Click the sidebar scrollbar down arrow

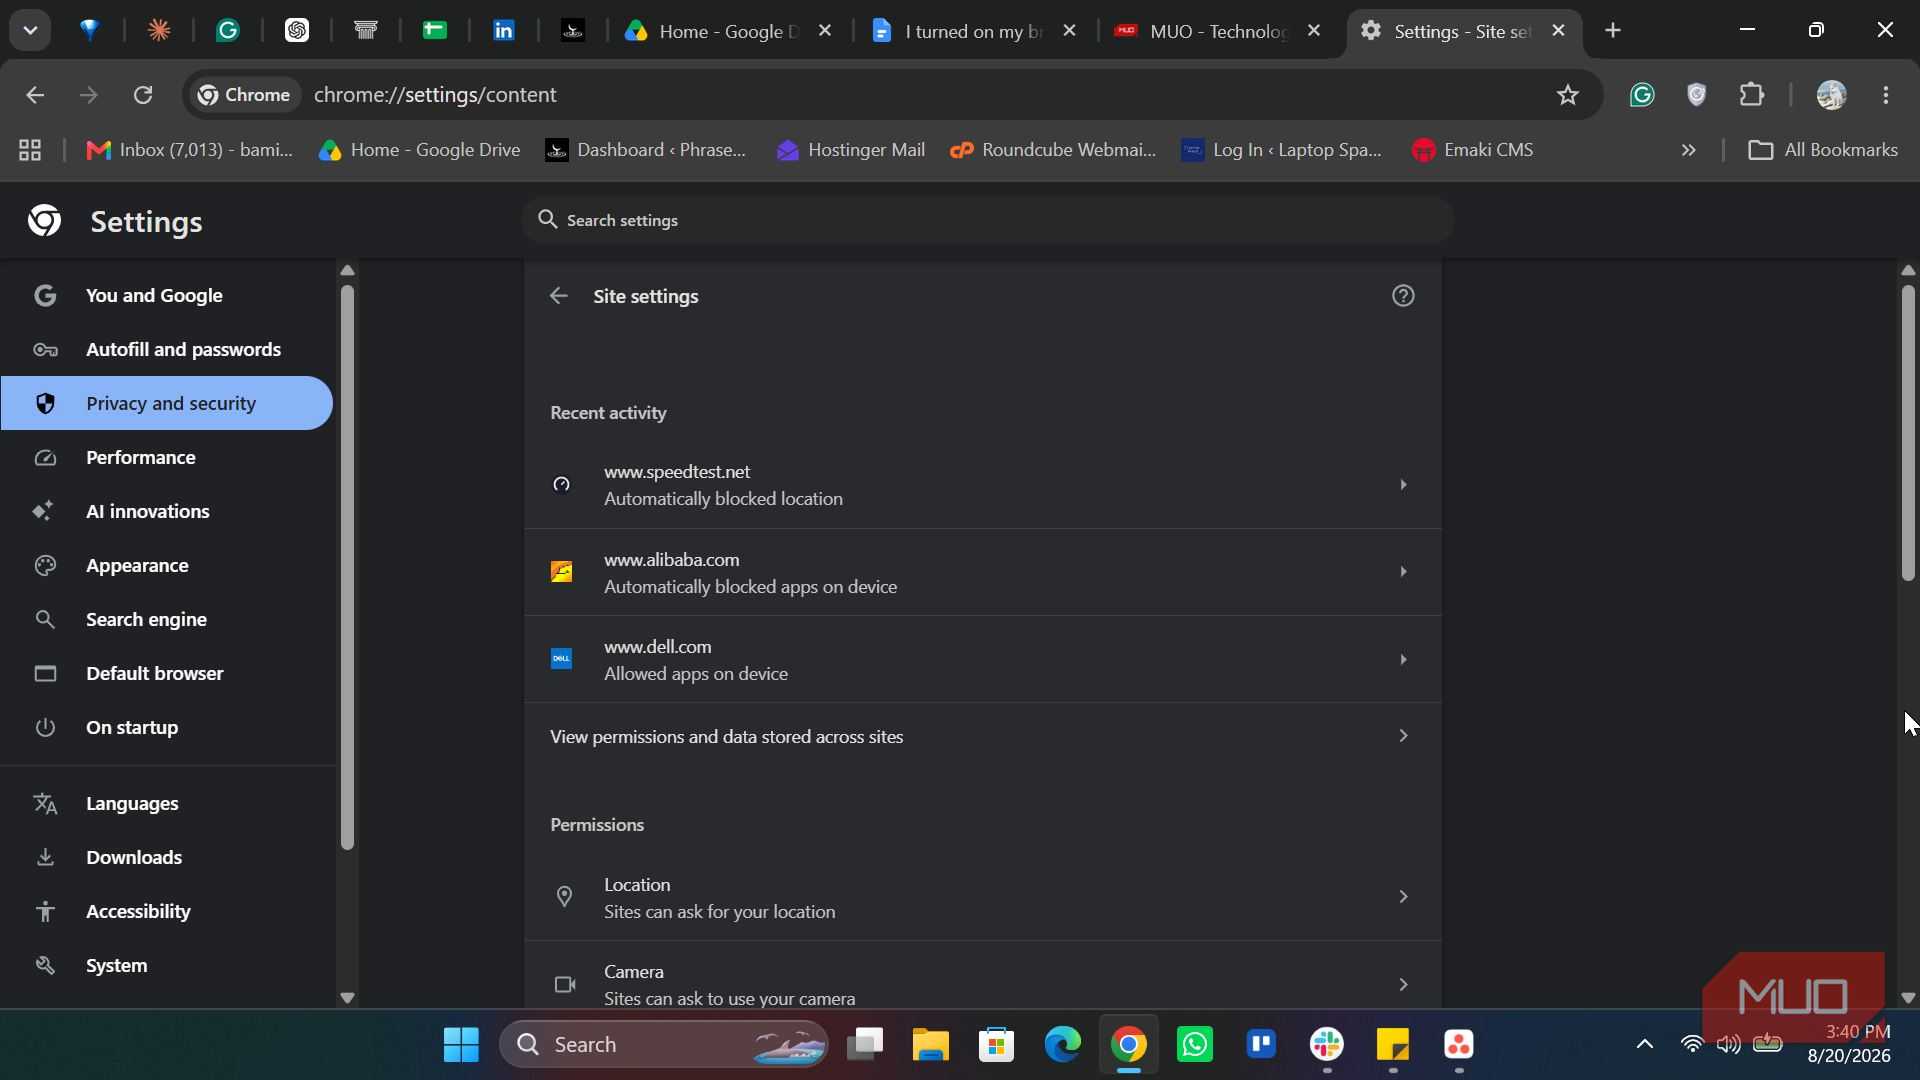point(347,997)
